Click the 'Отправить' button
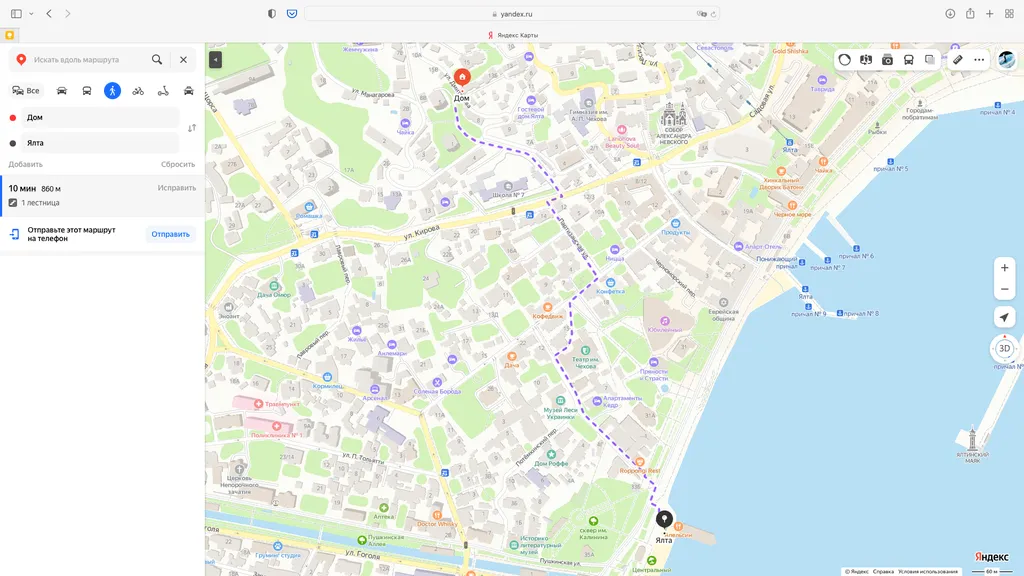The height and width of the screenshot is (576, 1024). click(x=170, y=233)
